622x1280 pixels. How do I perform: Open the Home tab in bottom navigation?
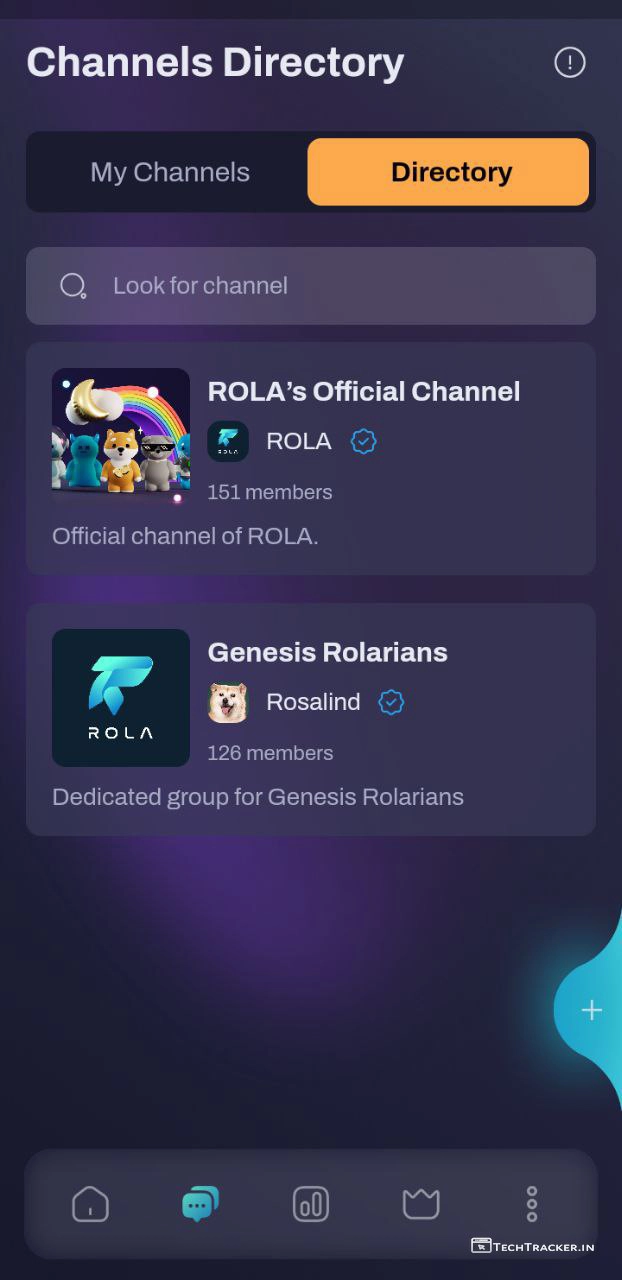pyautogui.click(x=90, y=1203)
